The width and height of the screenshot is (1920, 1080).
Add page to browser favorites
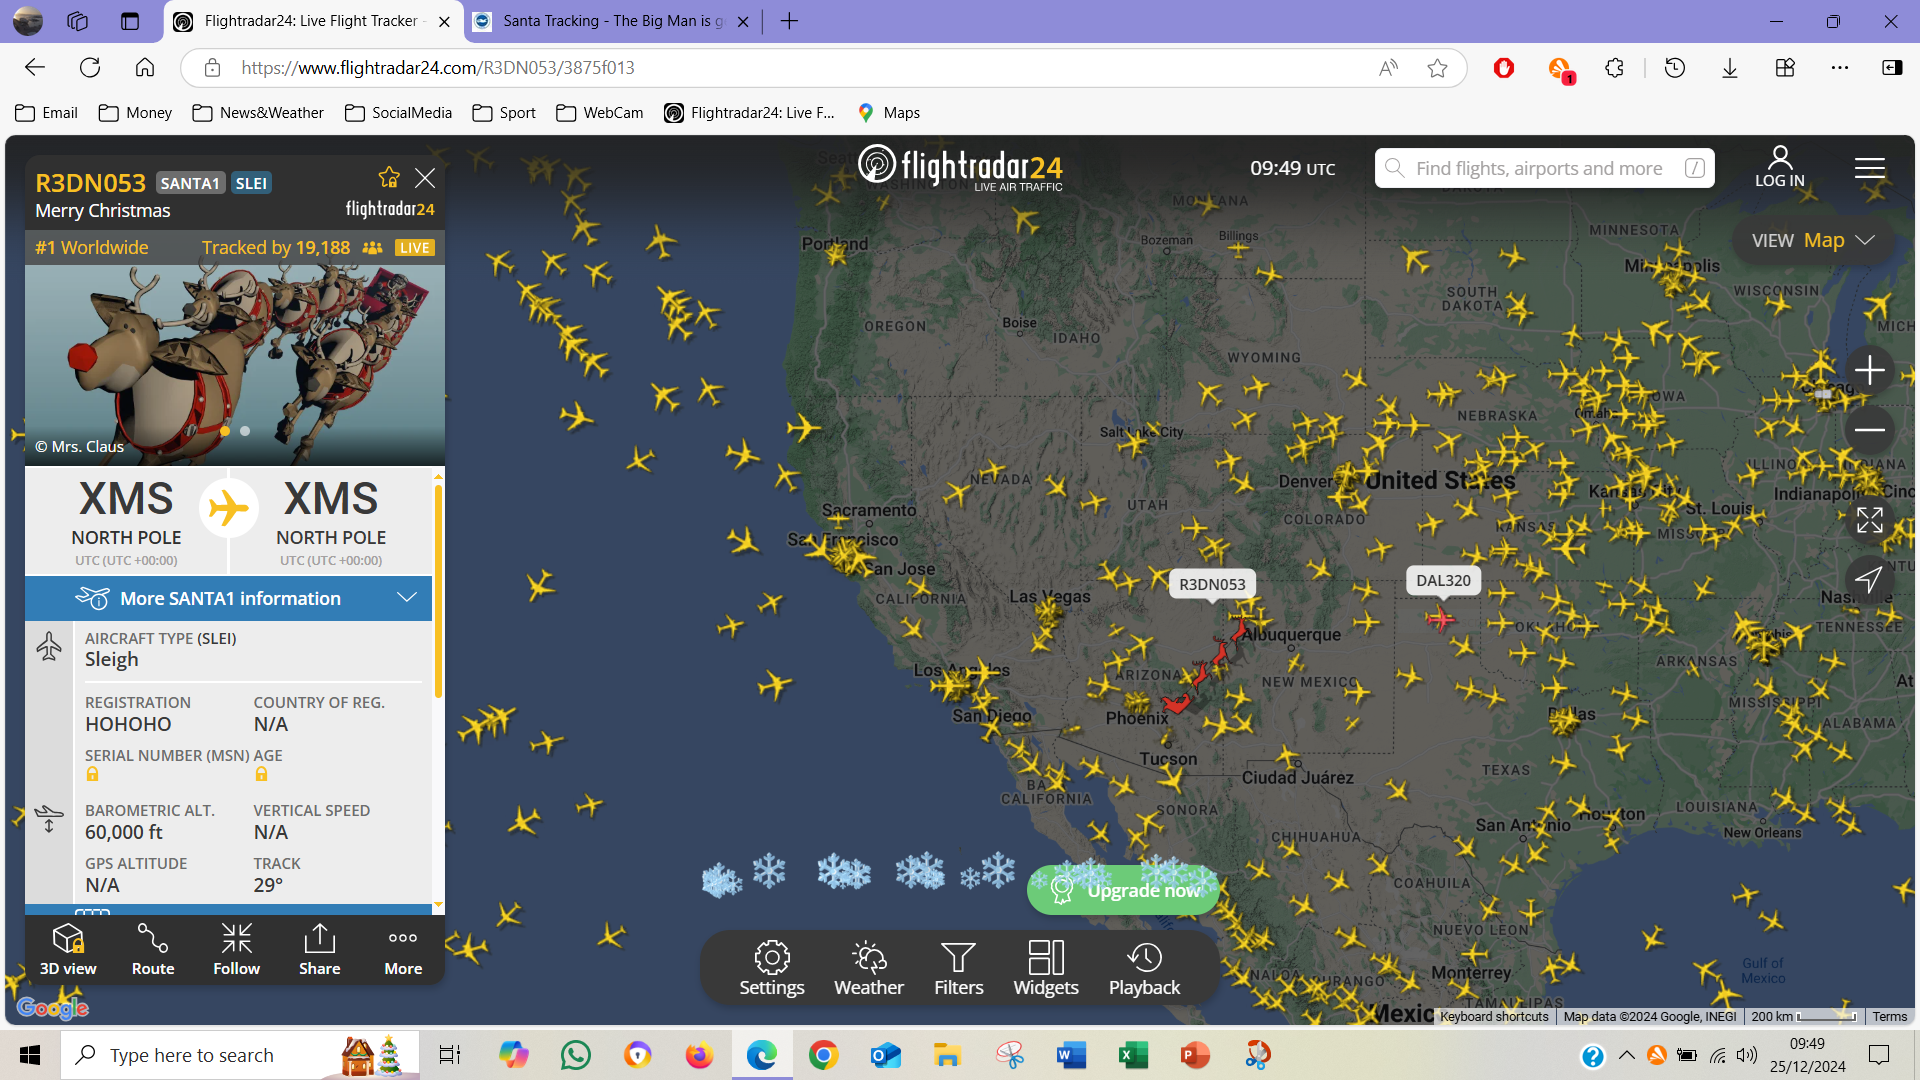coord(1437,68)
